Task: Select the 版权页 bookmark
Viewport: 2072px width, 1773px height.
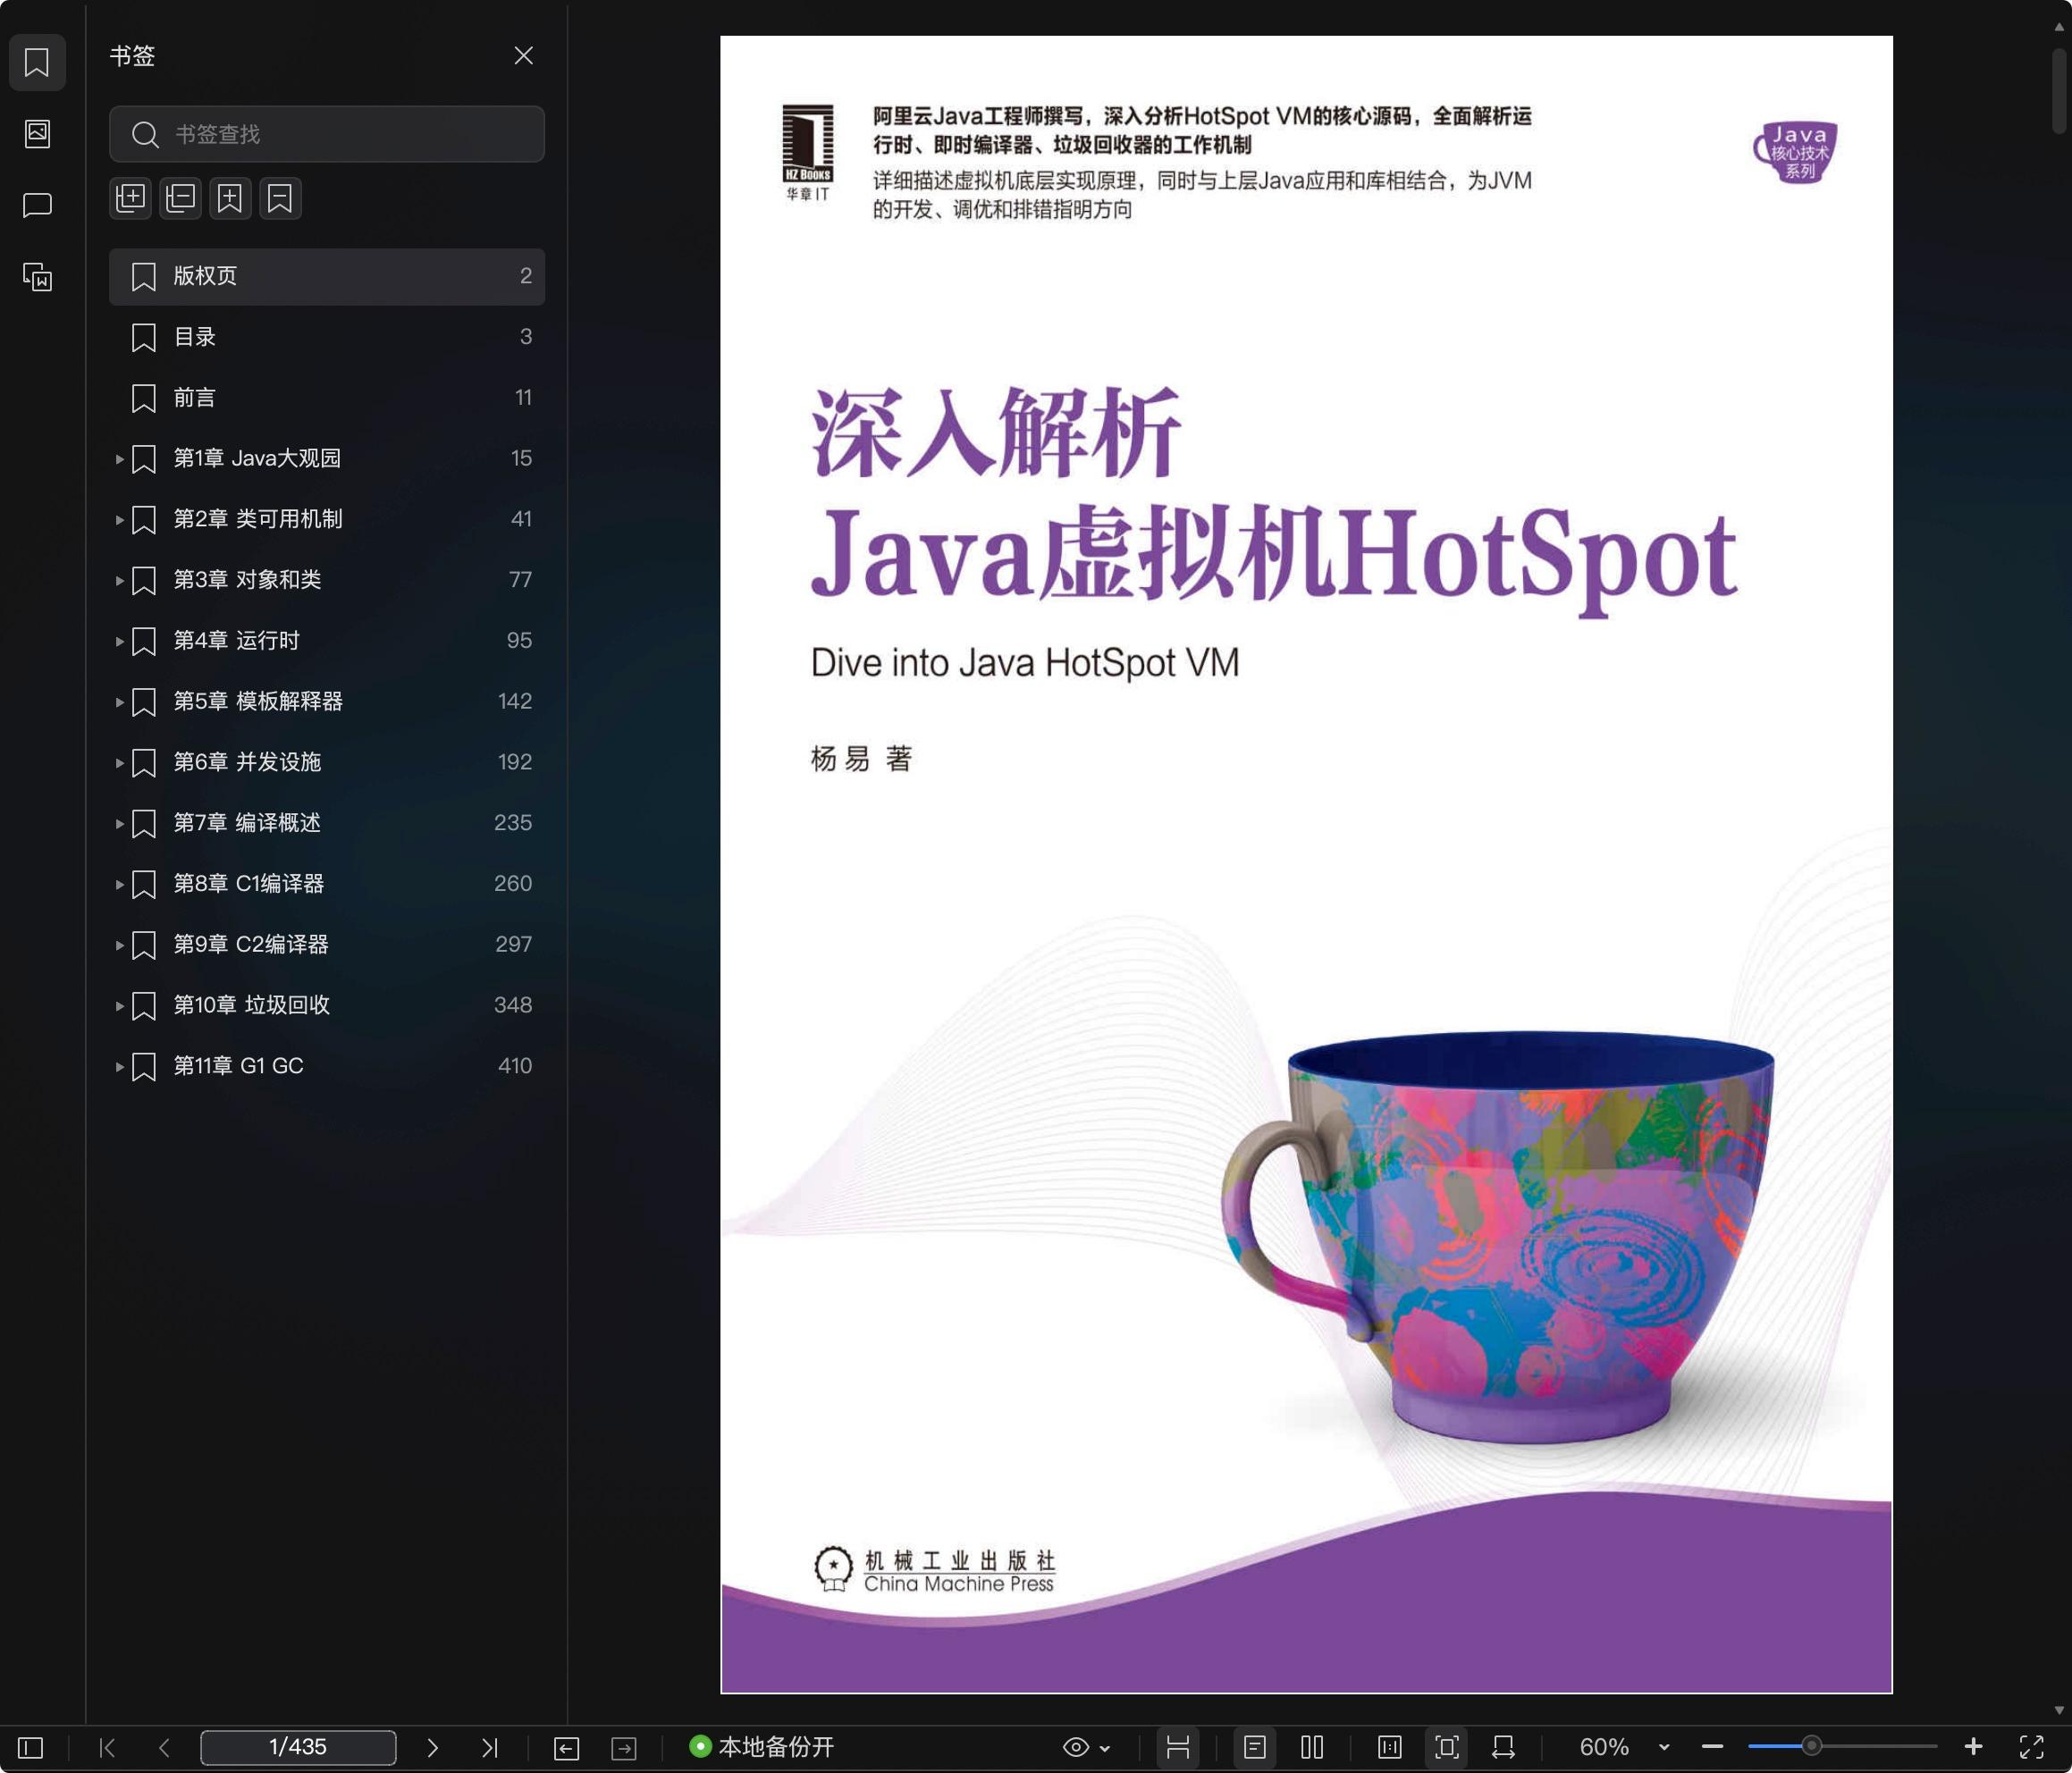Action: click(x=327, y=276)
